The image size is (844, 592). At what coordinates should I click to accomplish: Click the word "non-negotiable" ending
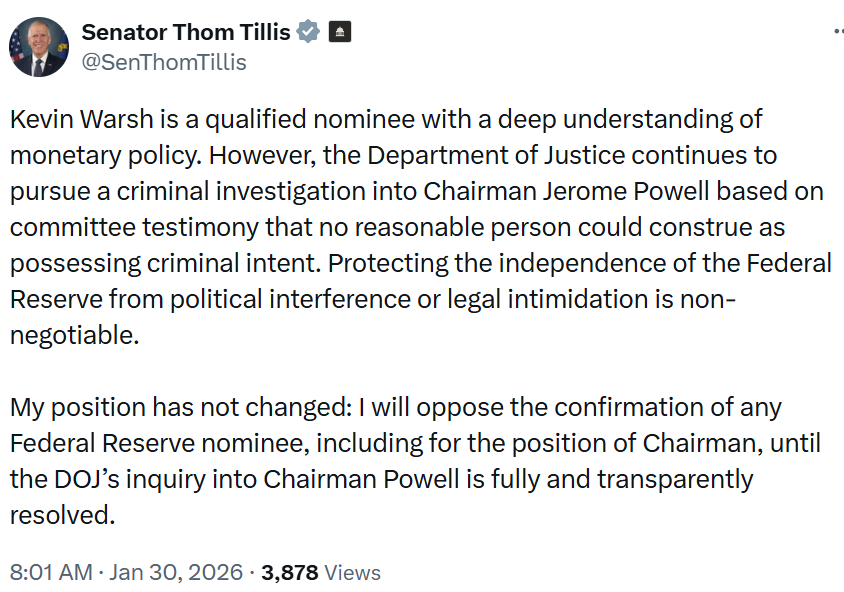tap(74, 336)
